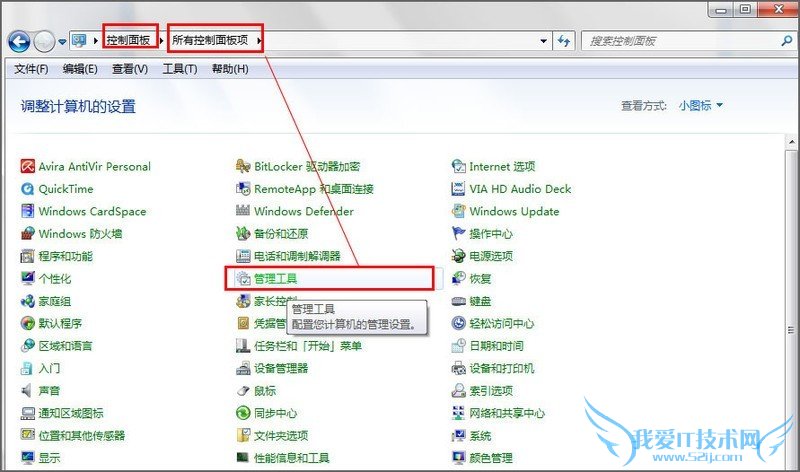Open the 操作中心 flag icon
The width and height of the screenshot is (800, 472).
[459, 233]
